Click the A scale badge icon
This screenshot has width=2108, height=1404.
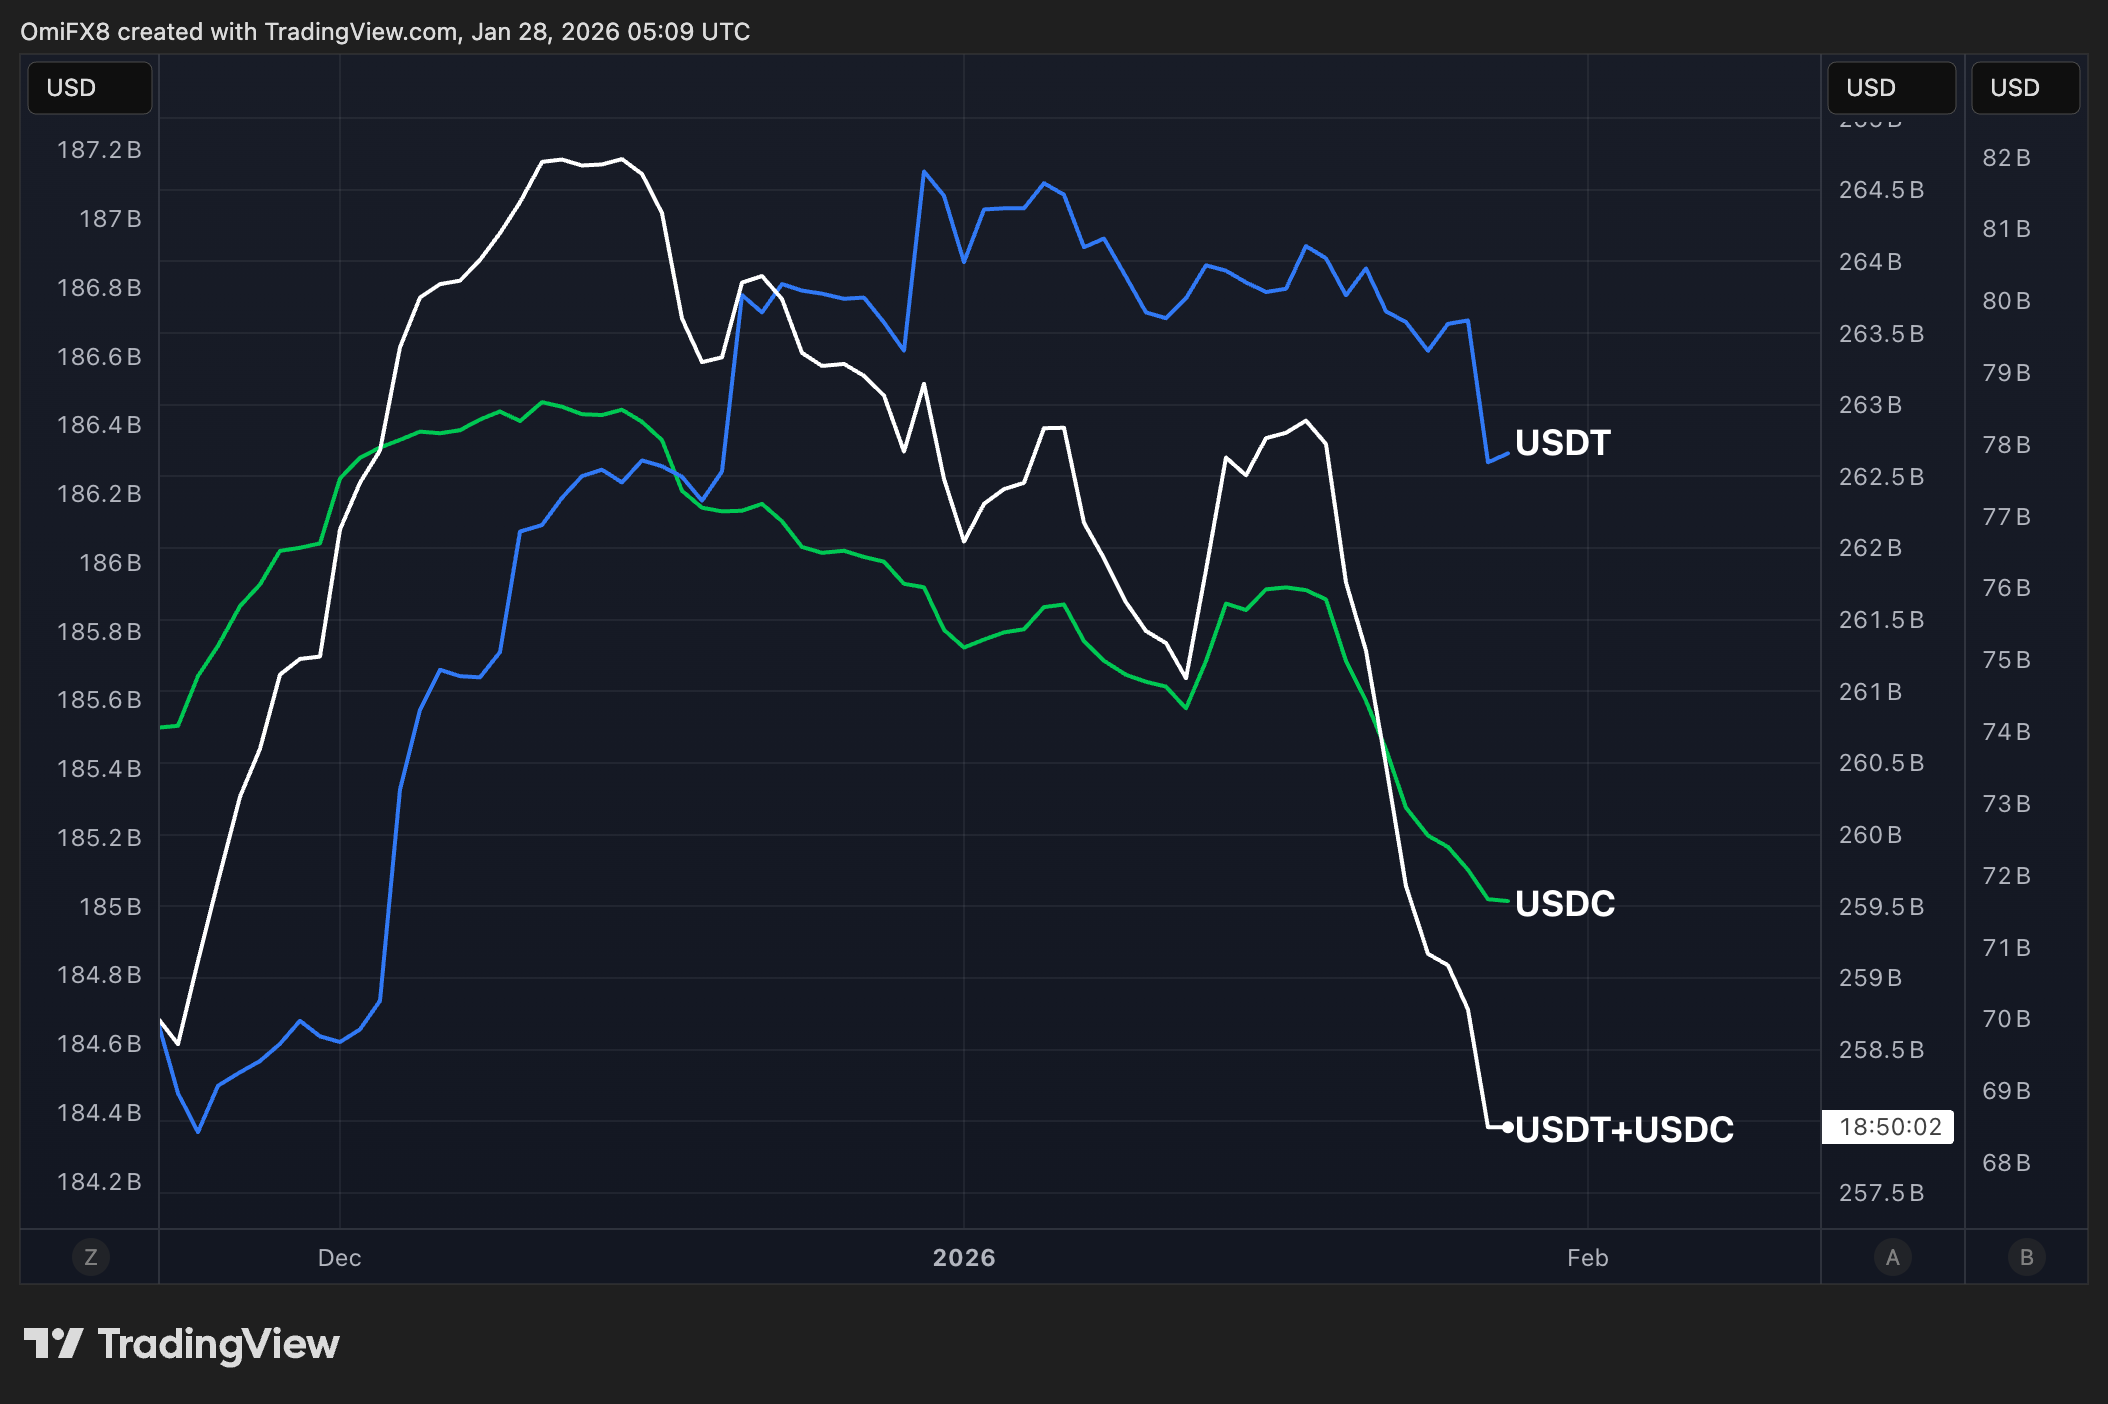(x=1892, y=1257)
